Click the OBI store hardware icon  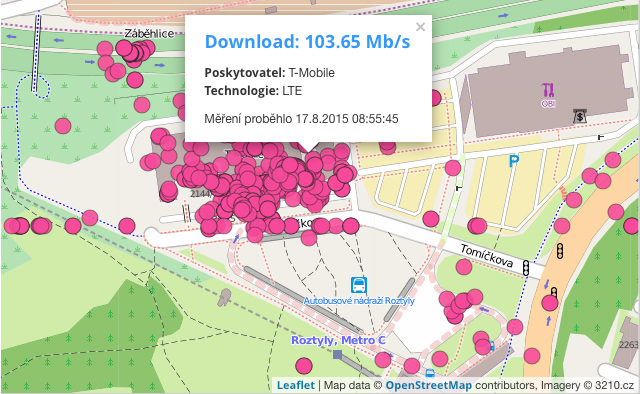pos(548,90)
